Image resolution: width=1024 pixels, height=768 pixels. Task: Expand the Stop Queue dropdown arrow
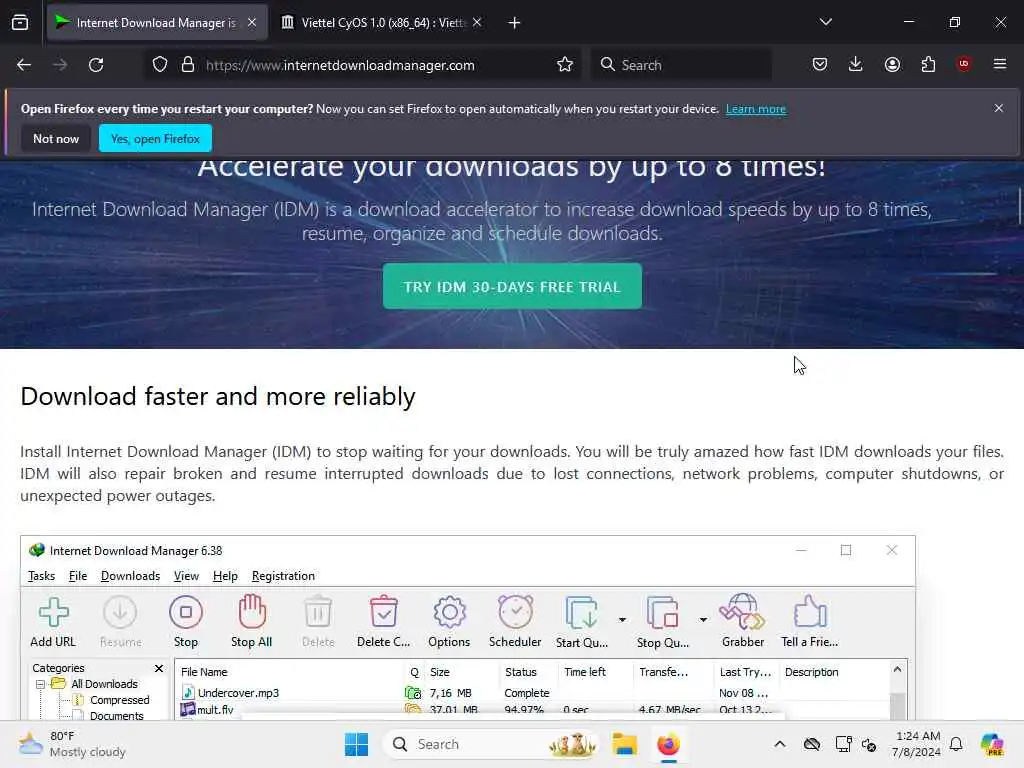point(703,619)
